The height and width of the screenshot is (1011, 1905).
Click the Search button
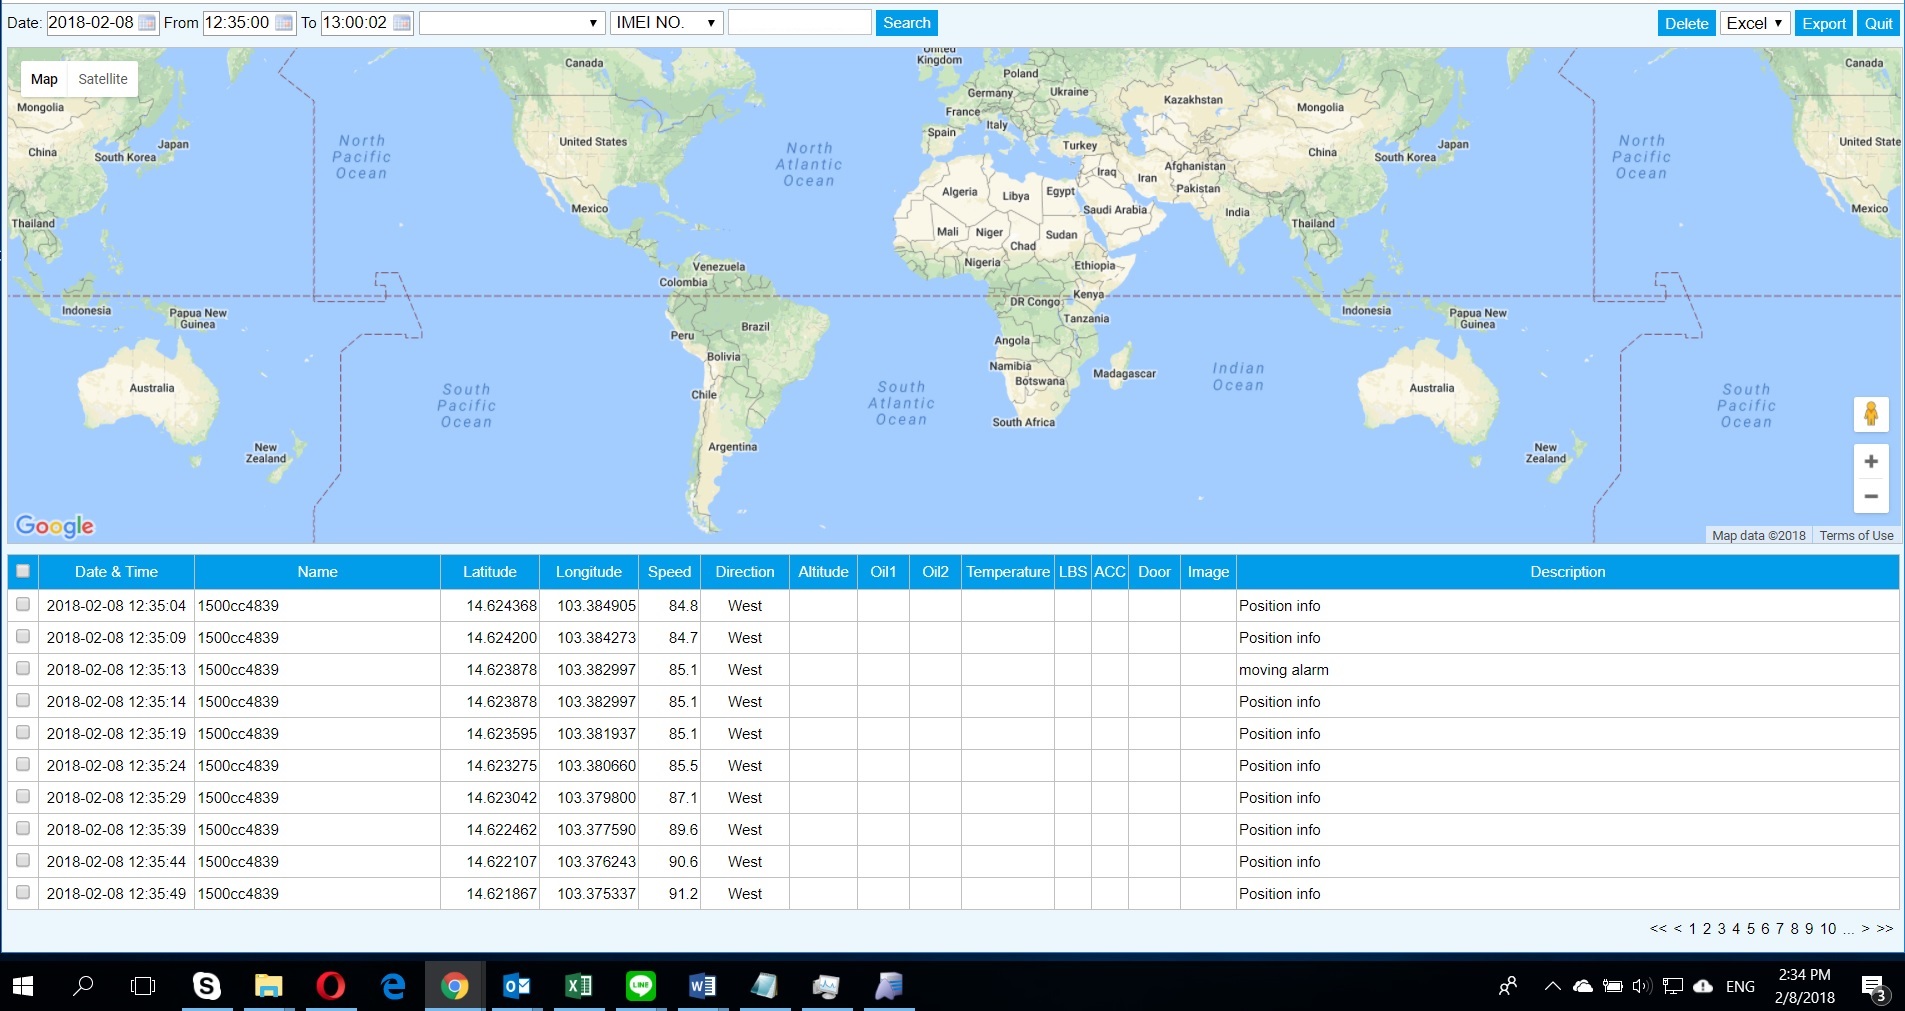[x=907, y=23]
